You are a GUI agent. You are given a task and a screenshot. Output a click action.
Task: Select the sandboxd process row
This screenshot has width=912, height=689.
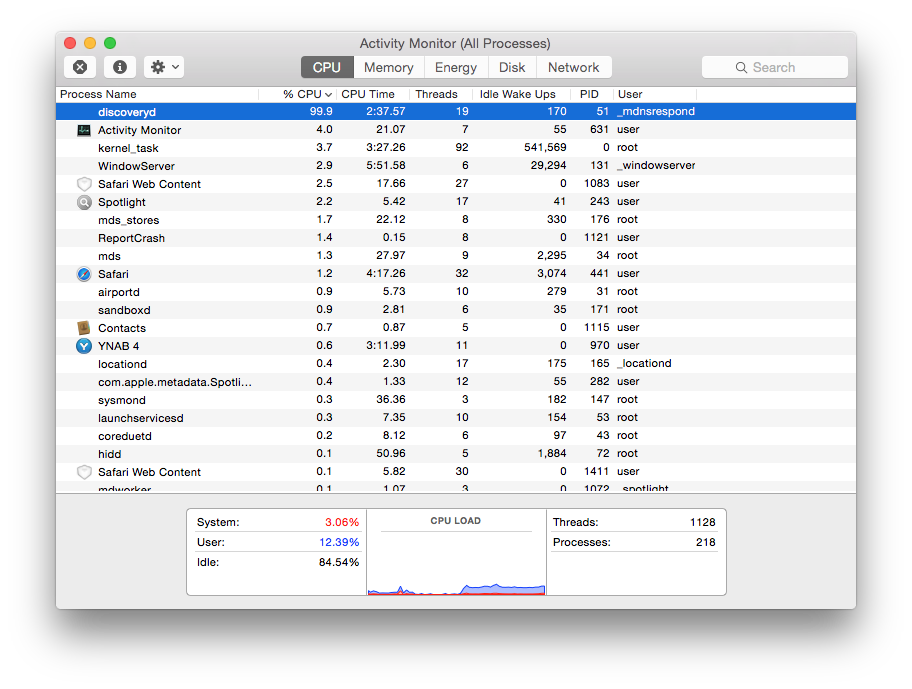456,310
